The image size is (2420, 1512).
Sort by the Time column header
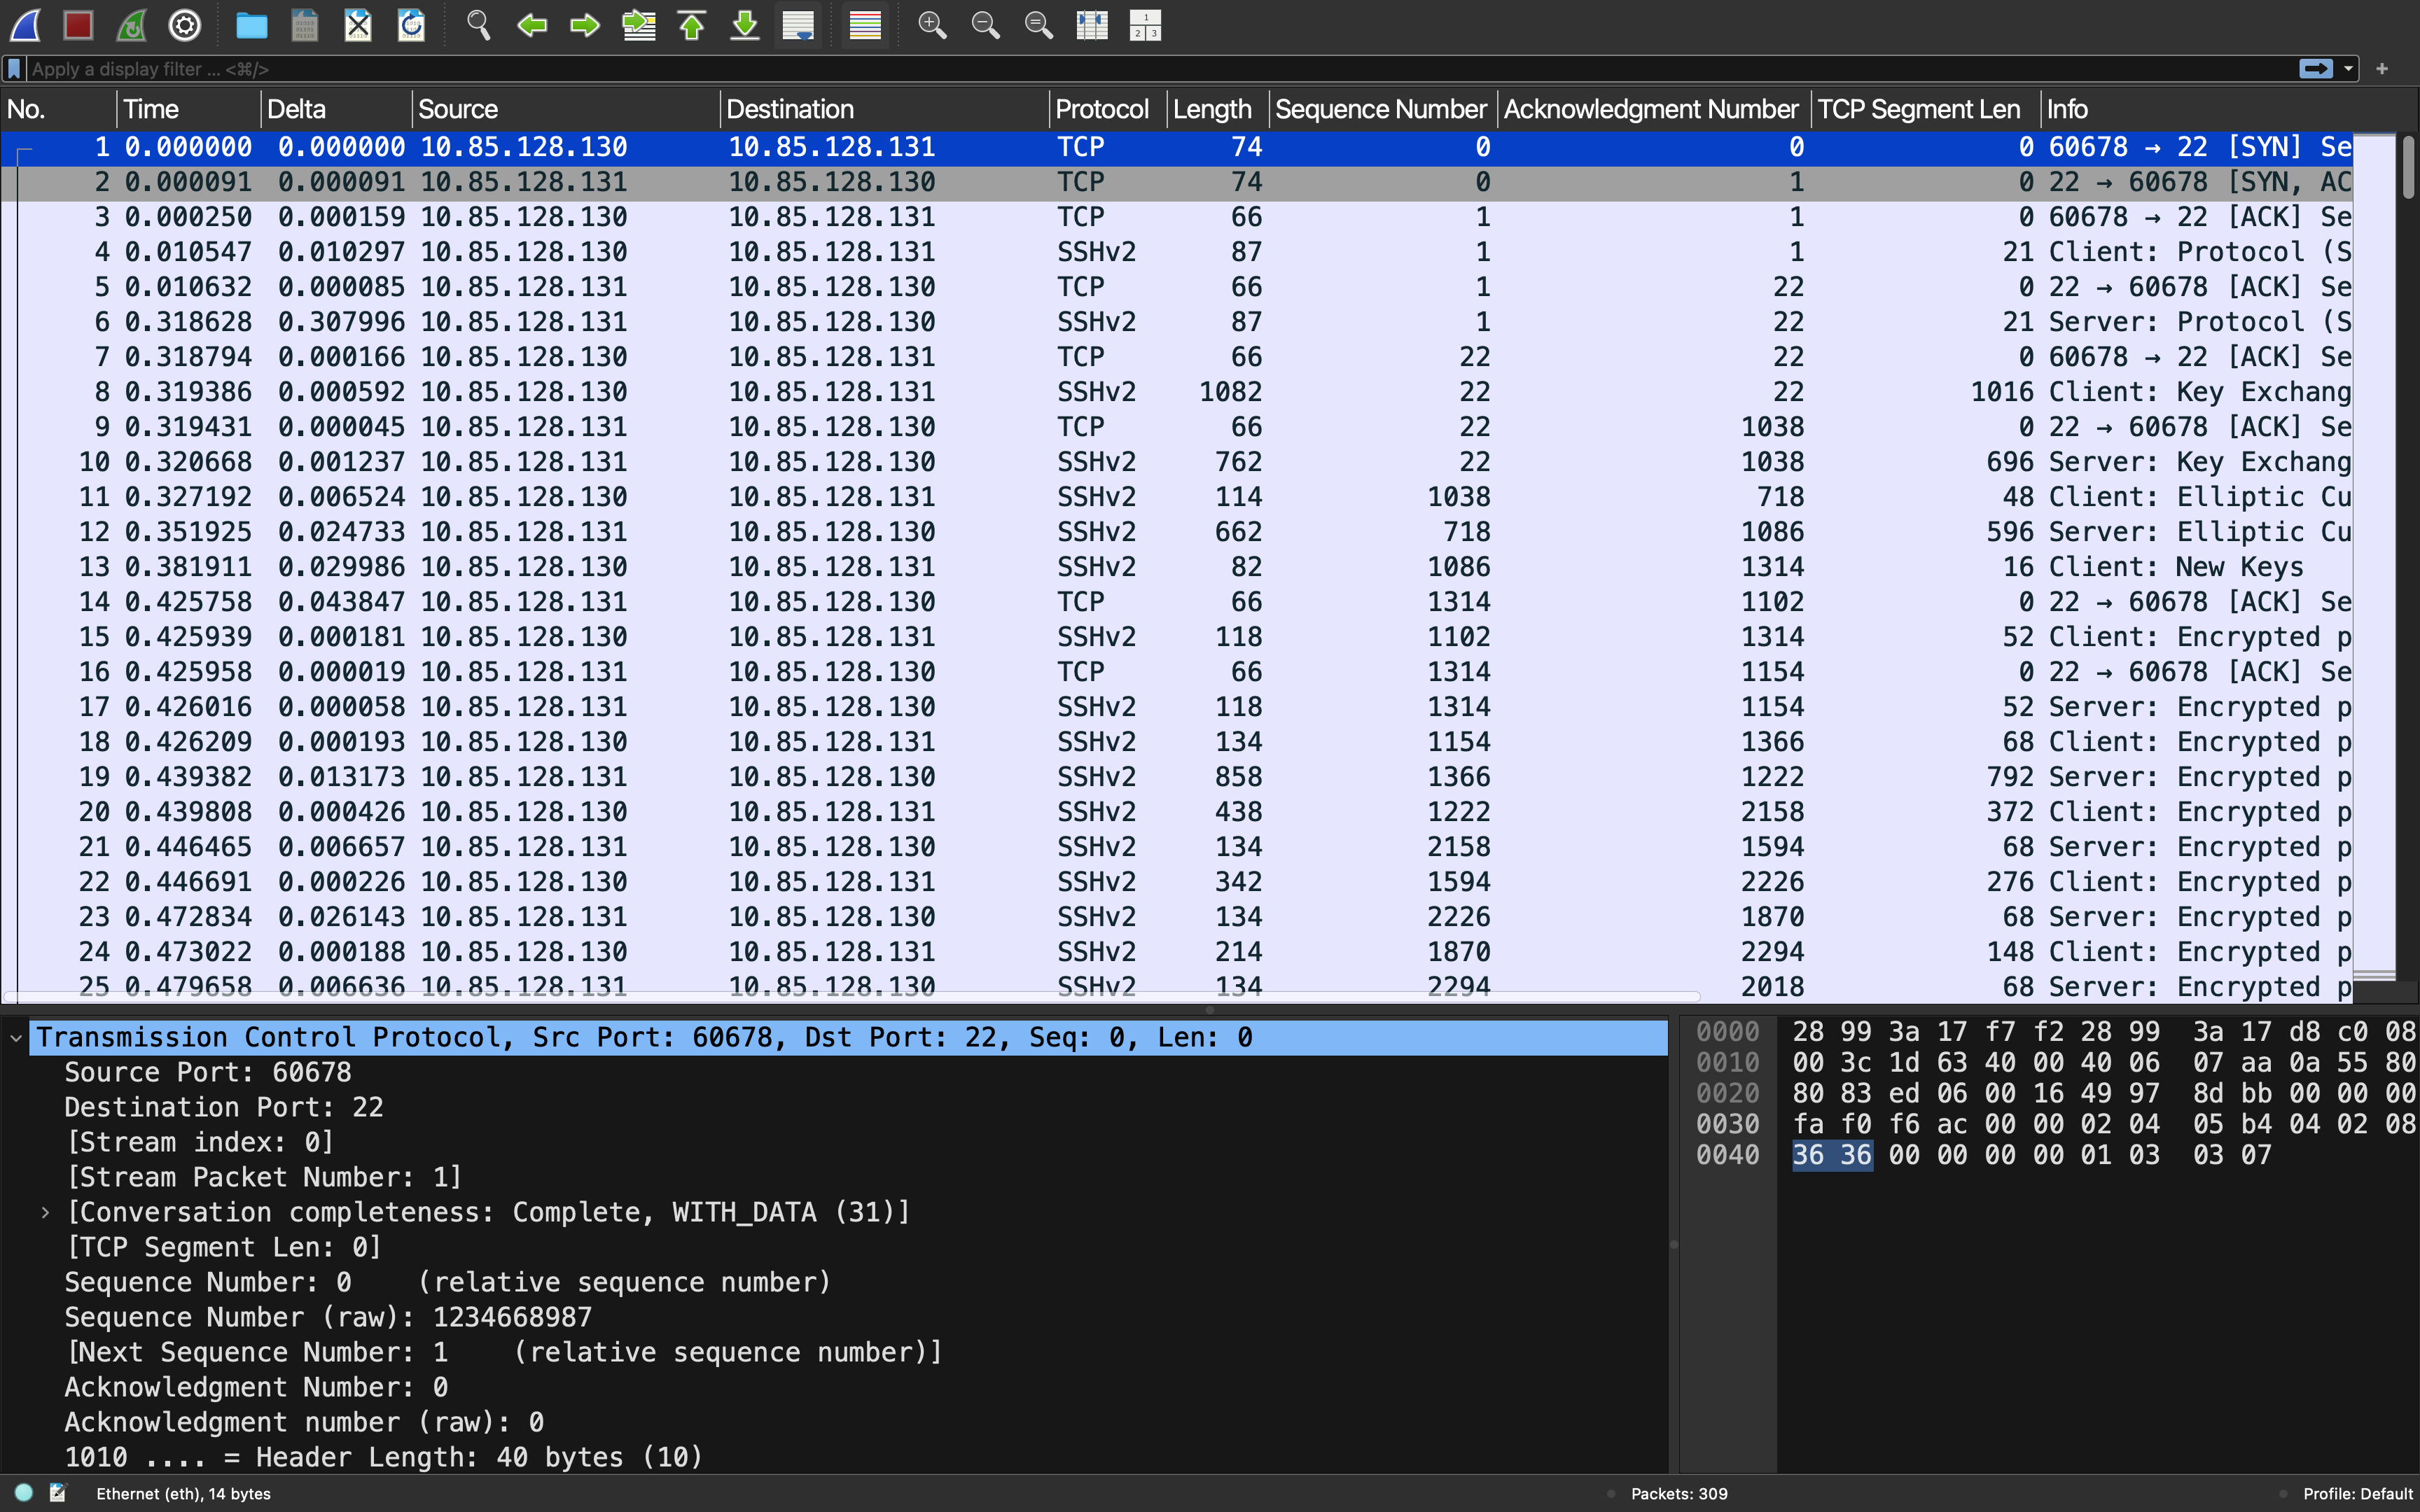click(x=188, y=109)
